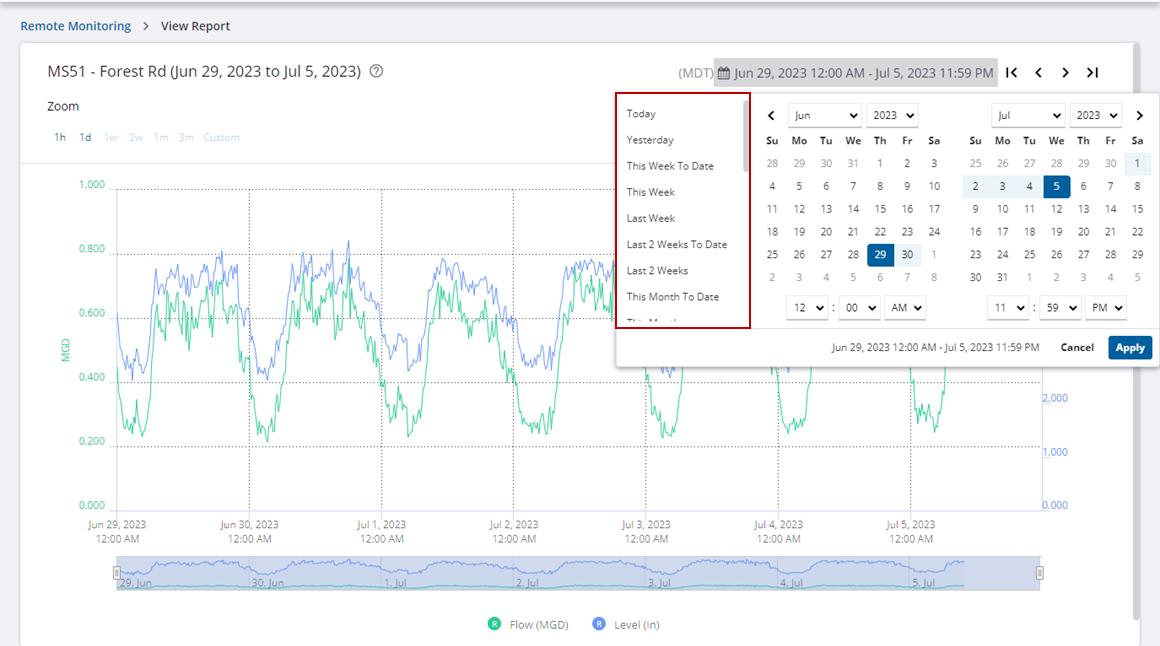The height and width of the screenshot is (646, 1160).
Task: Advance to next date range arrow
Action: (x=1066, y=72)
